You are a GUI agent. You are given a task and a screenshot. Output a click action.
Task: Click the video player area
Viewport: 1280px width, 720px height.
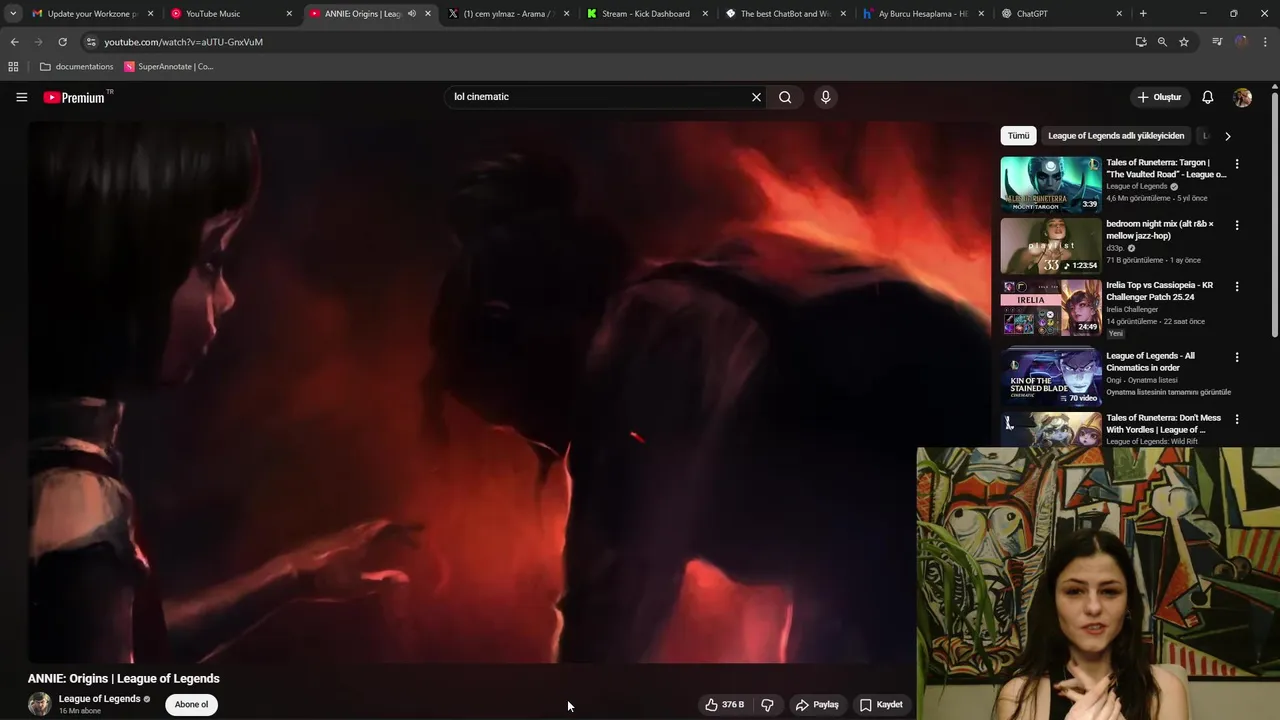point(509,392)
